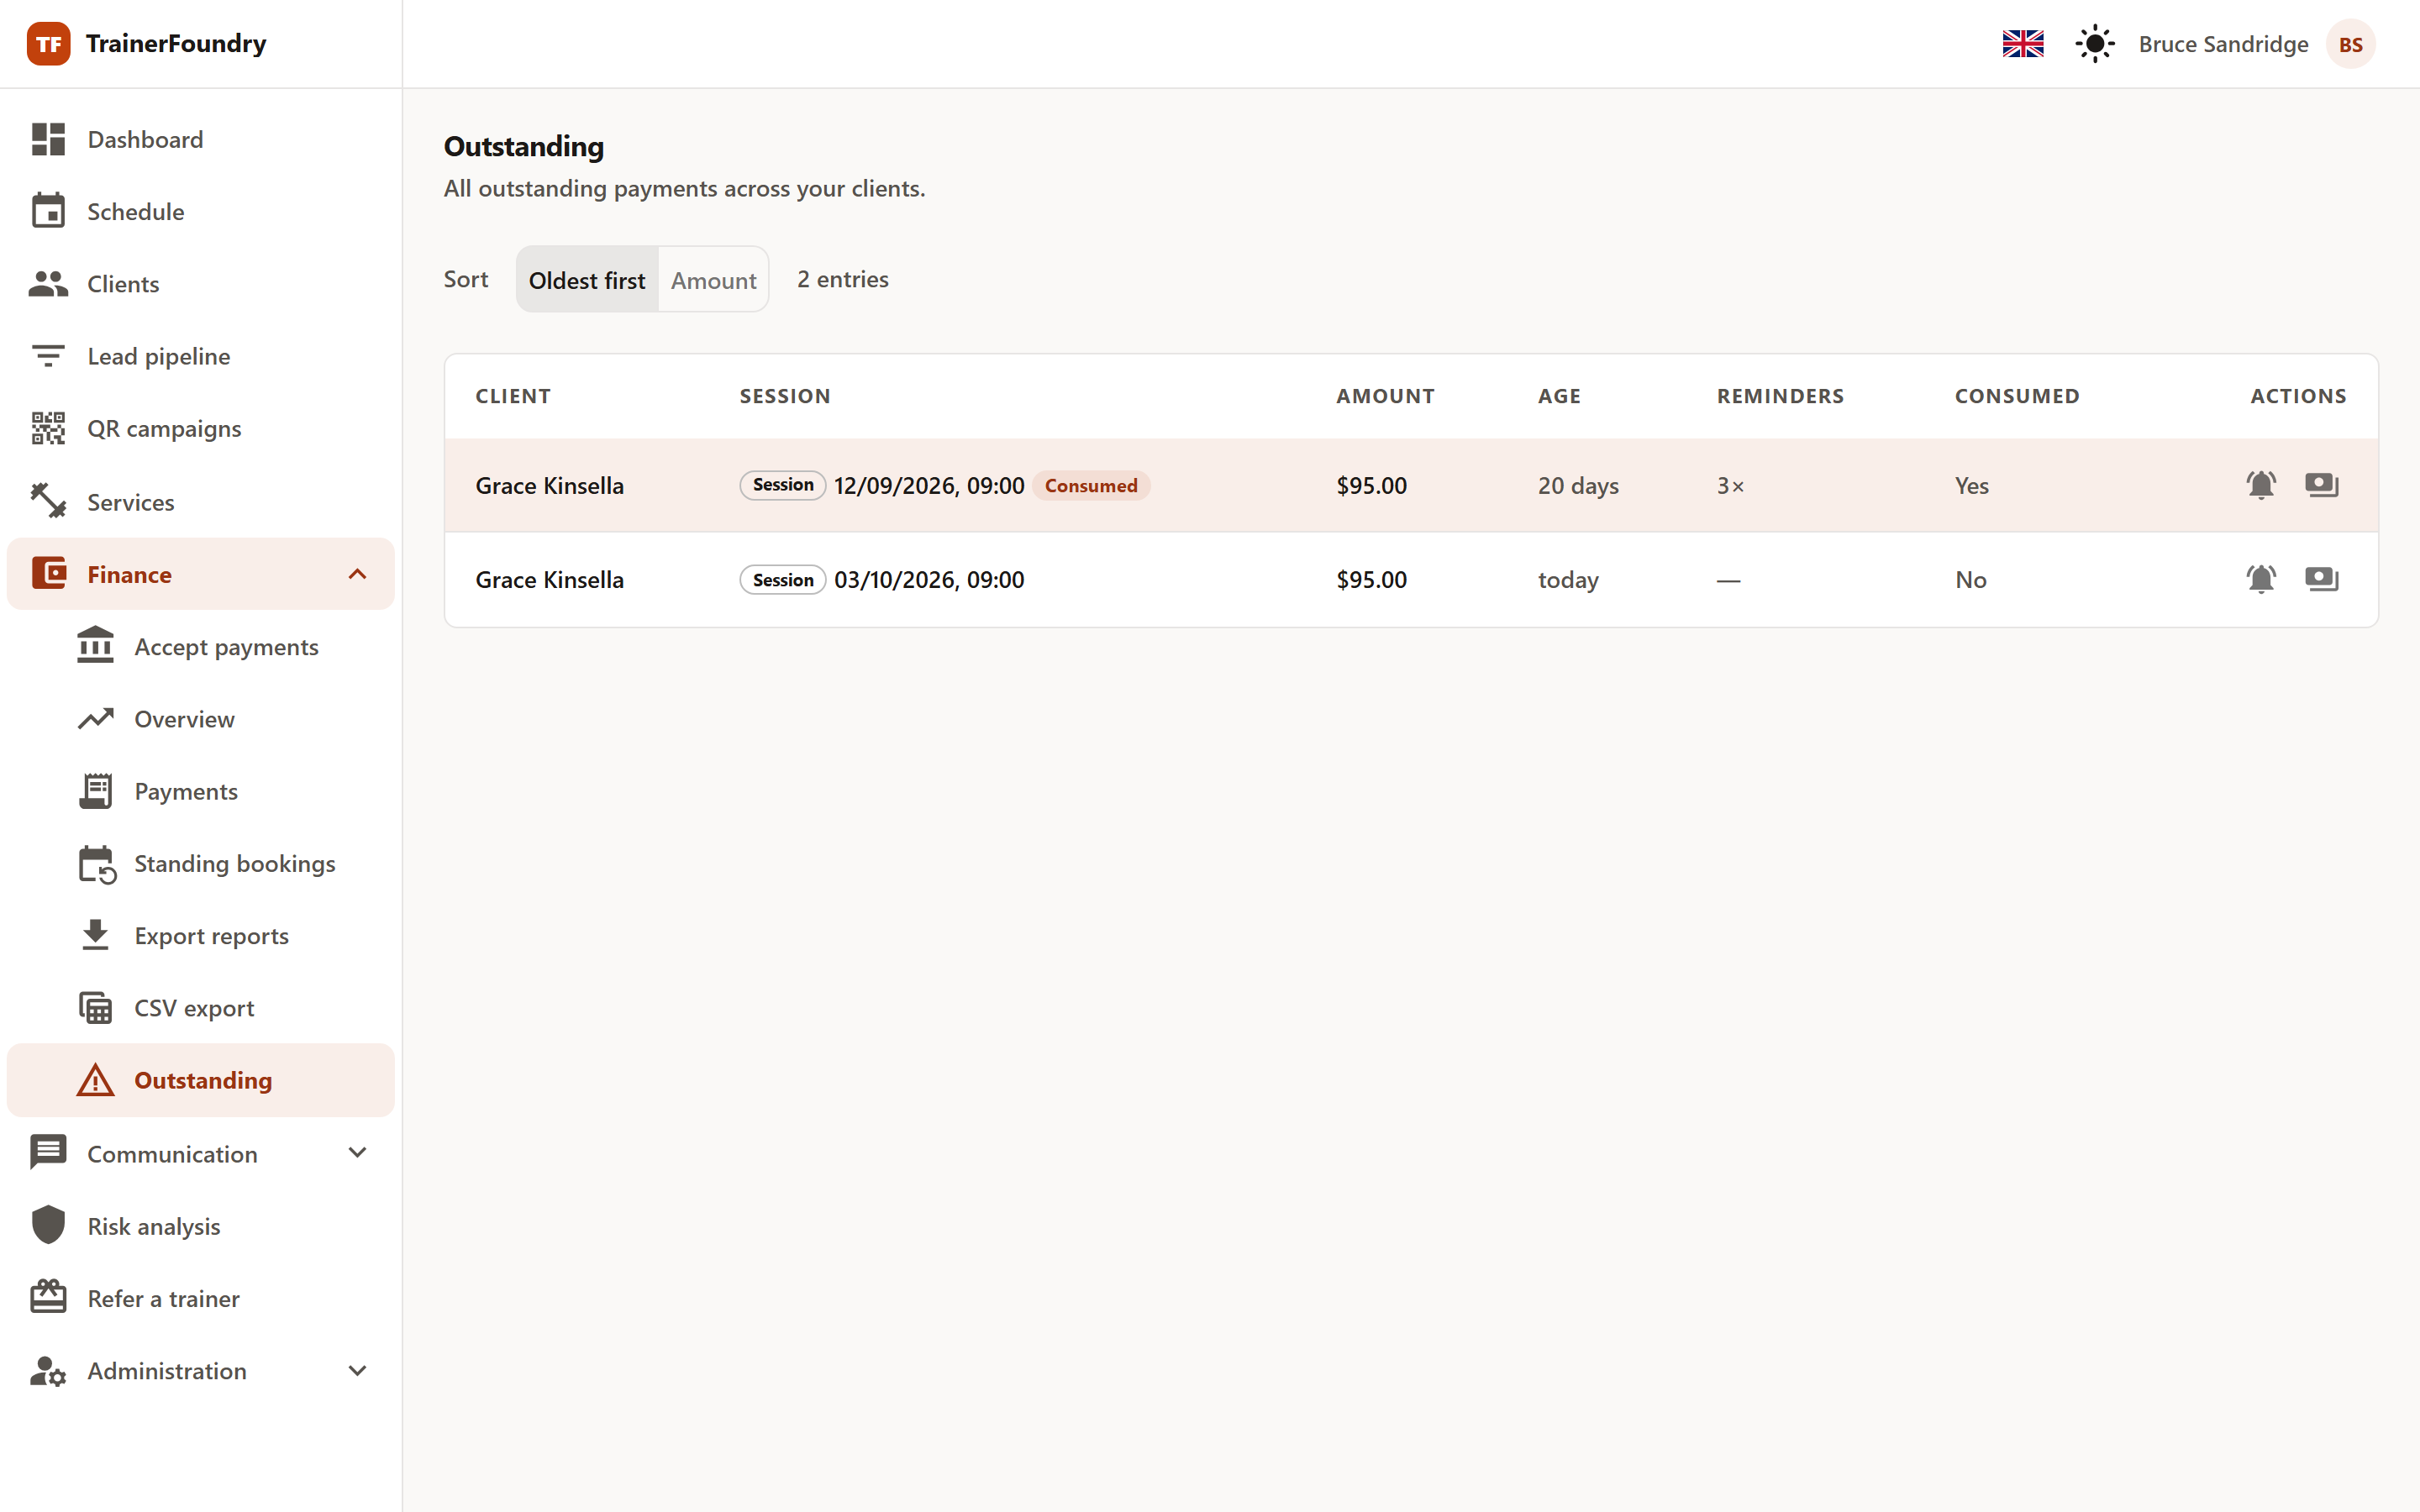Open Dashboard from the sidebar
The image size is (2420, 1512).
coord(201,140)
